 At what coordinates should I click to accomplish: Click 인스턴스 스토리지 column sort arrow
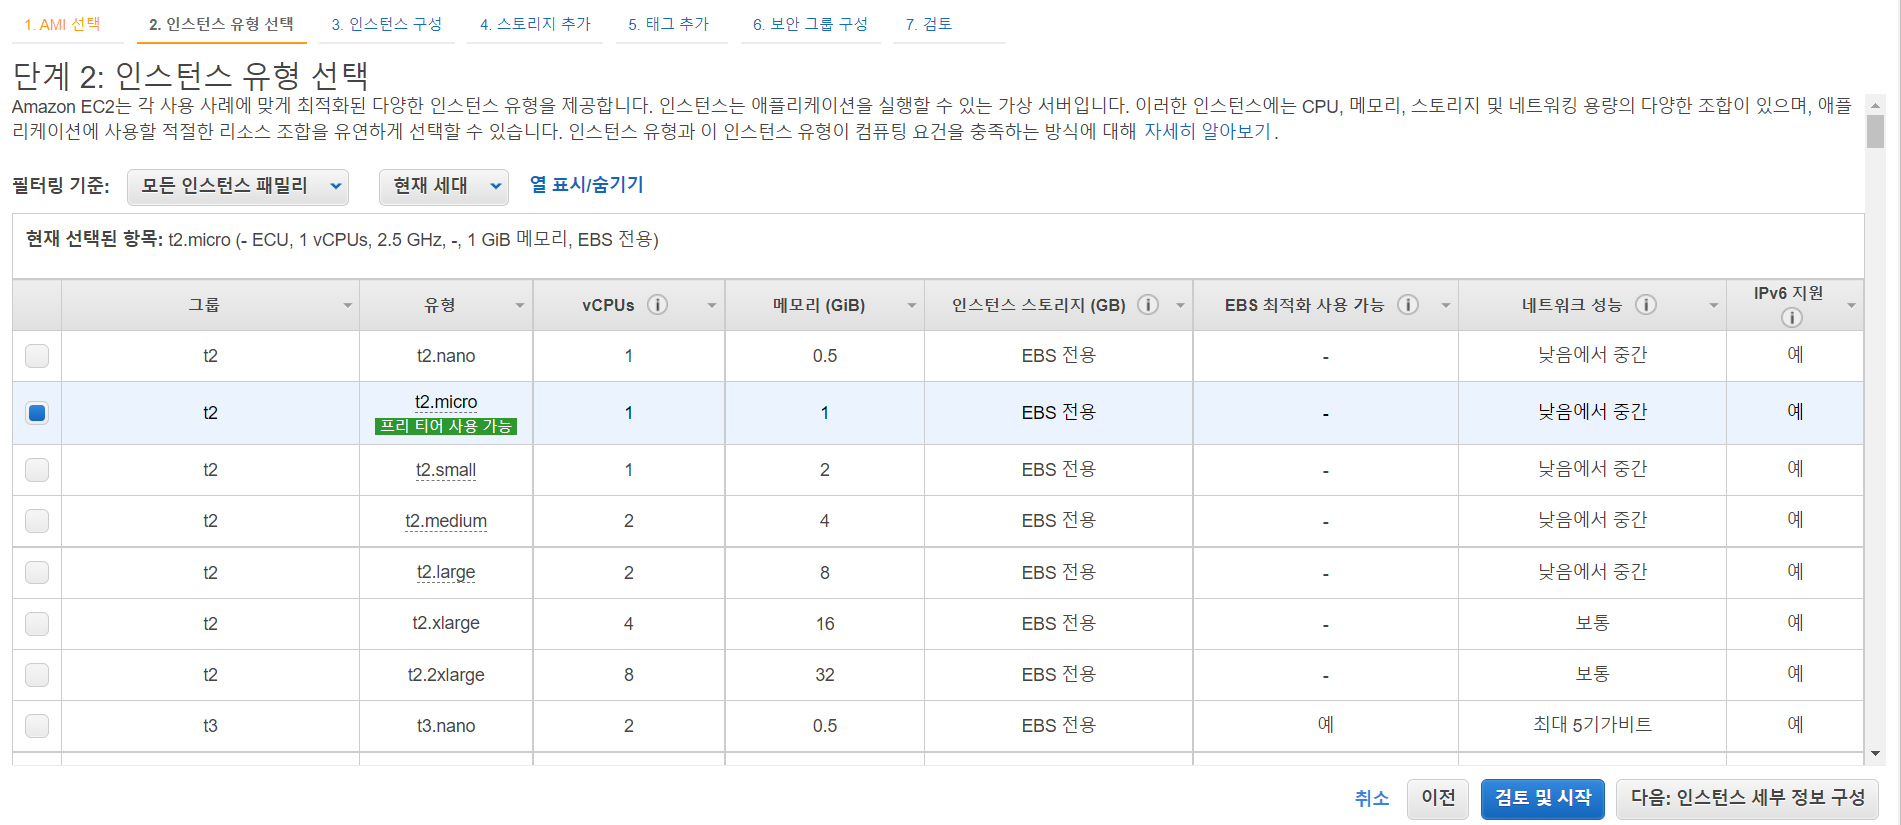(1180, 305)
